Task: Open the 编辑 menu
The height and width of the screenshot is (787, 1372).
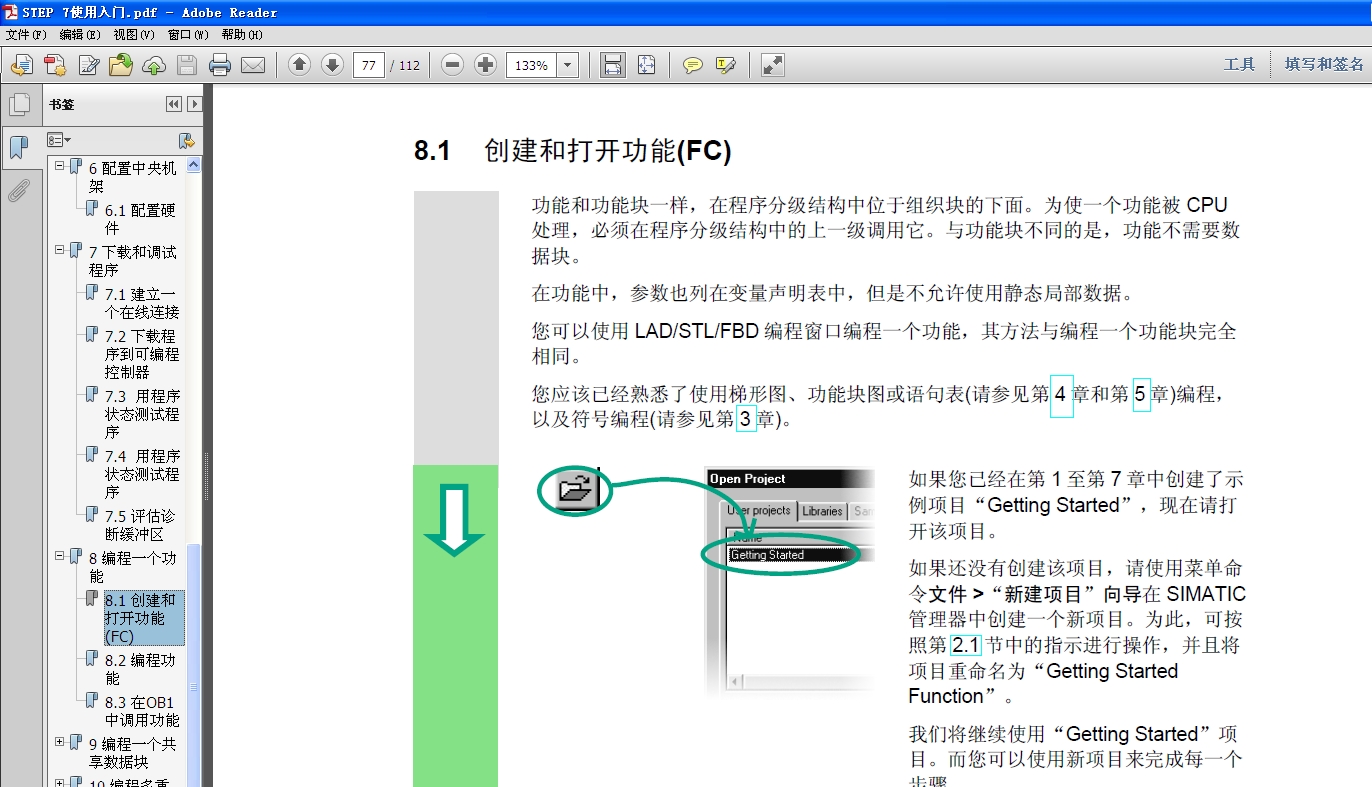Action: (x=80, y=34)
